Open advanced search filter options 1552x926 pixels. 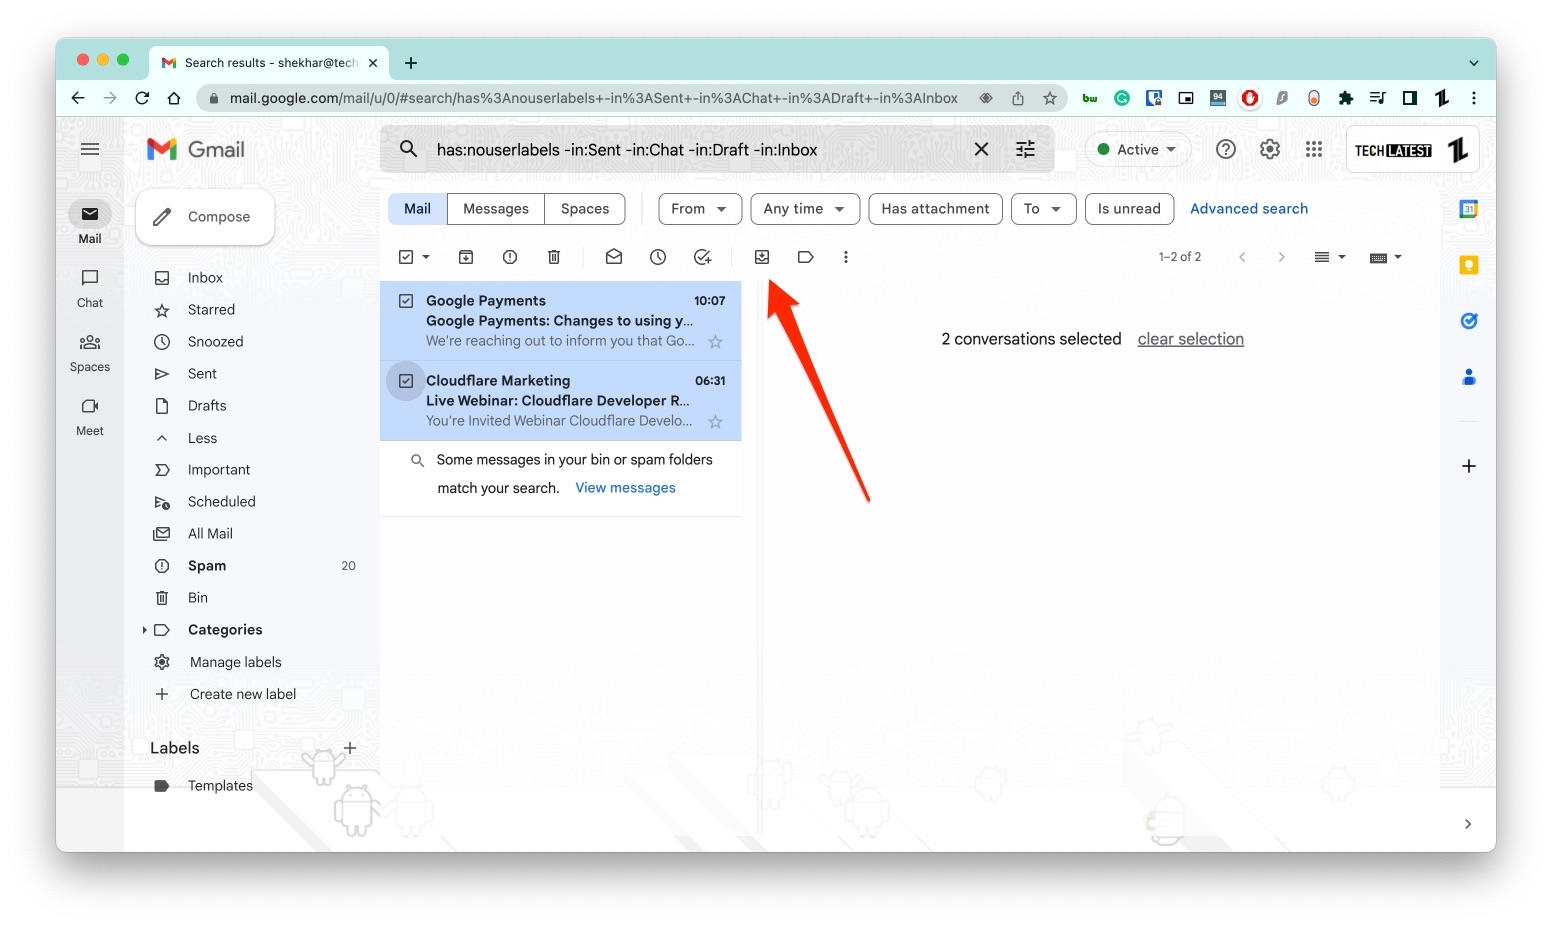click(1025, 149)
